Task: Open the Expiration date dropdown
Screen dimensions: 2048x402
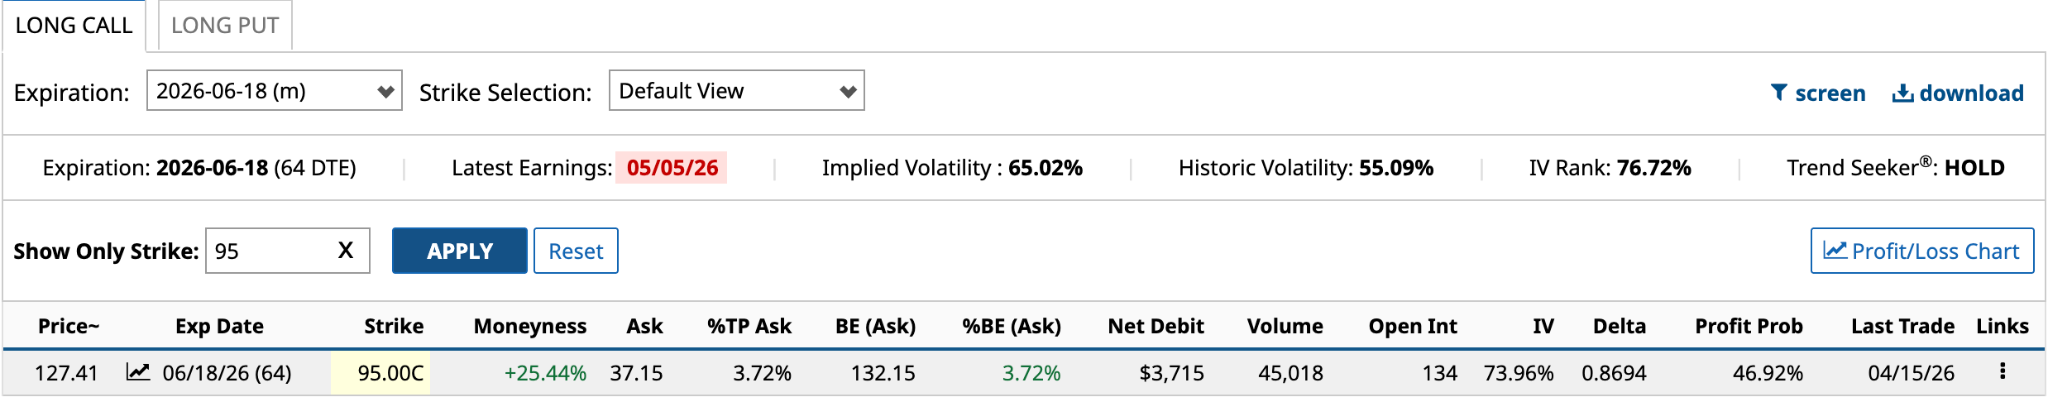Action: pyautogui.click(x=274, y=91)
